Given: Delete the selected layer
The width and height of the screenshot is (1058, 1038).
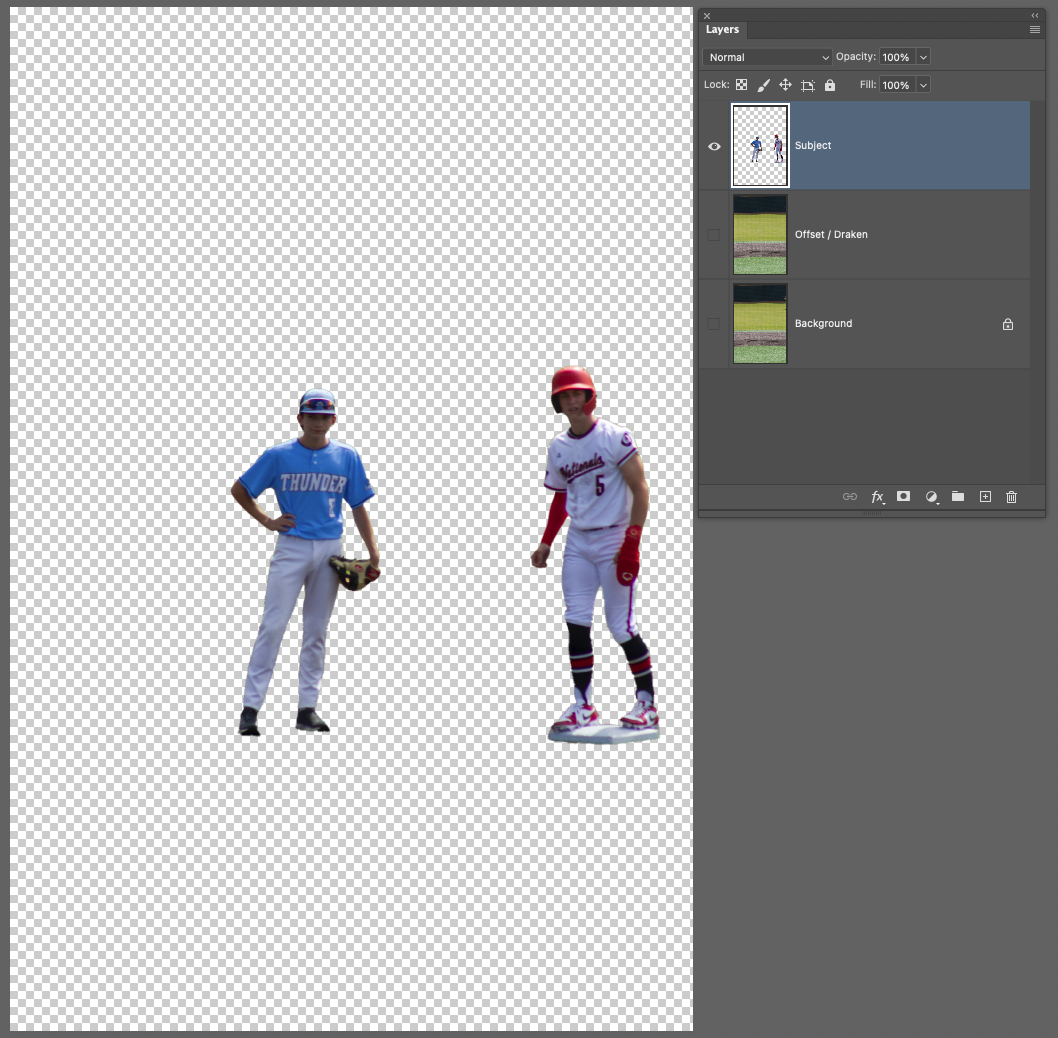Looking at the screenshot, I should coord(1011,496).
